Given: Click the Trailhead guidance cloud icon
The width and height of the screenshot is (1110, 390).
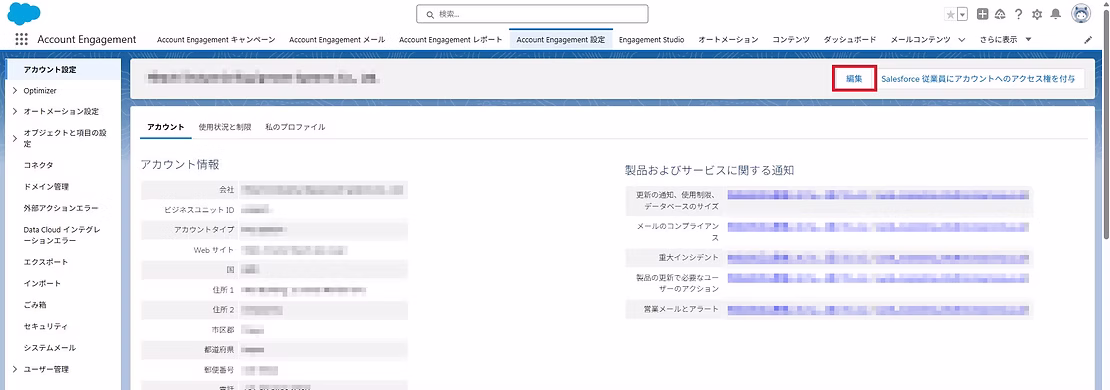Looking at the screenshot, I should click(x=1000, y=14).
